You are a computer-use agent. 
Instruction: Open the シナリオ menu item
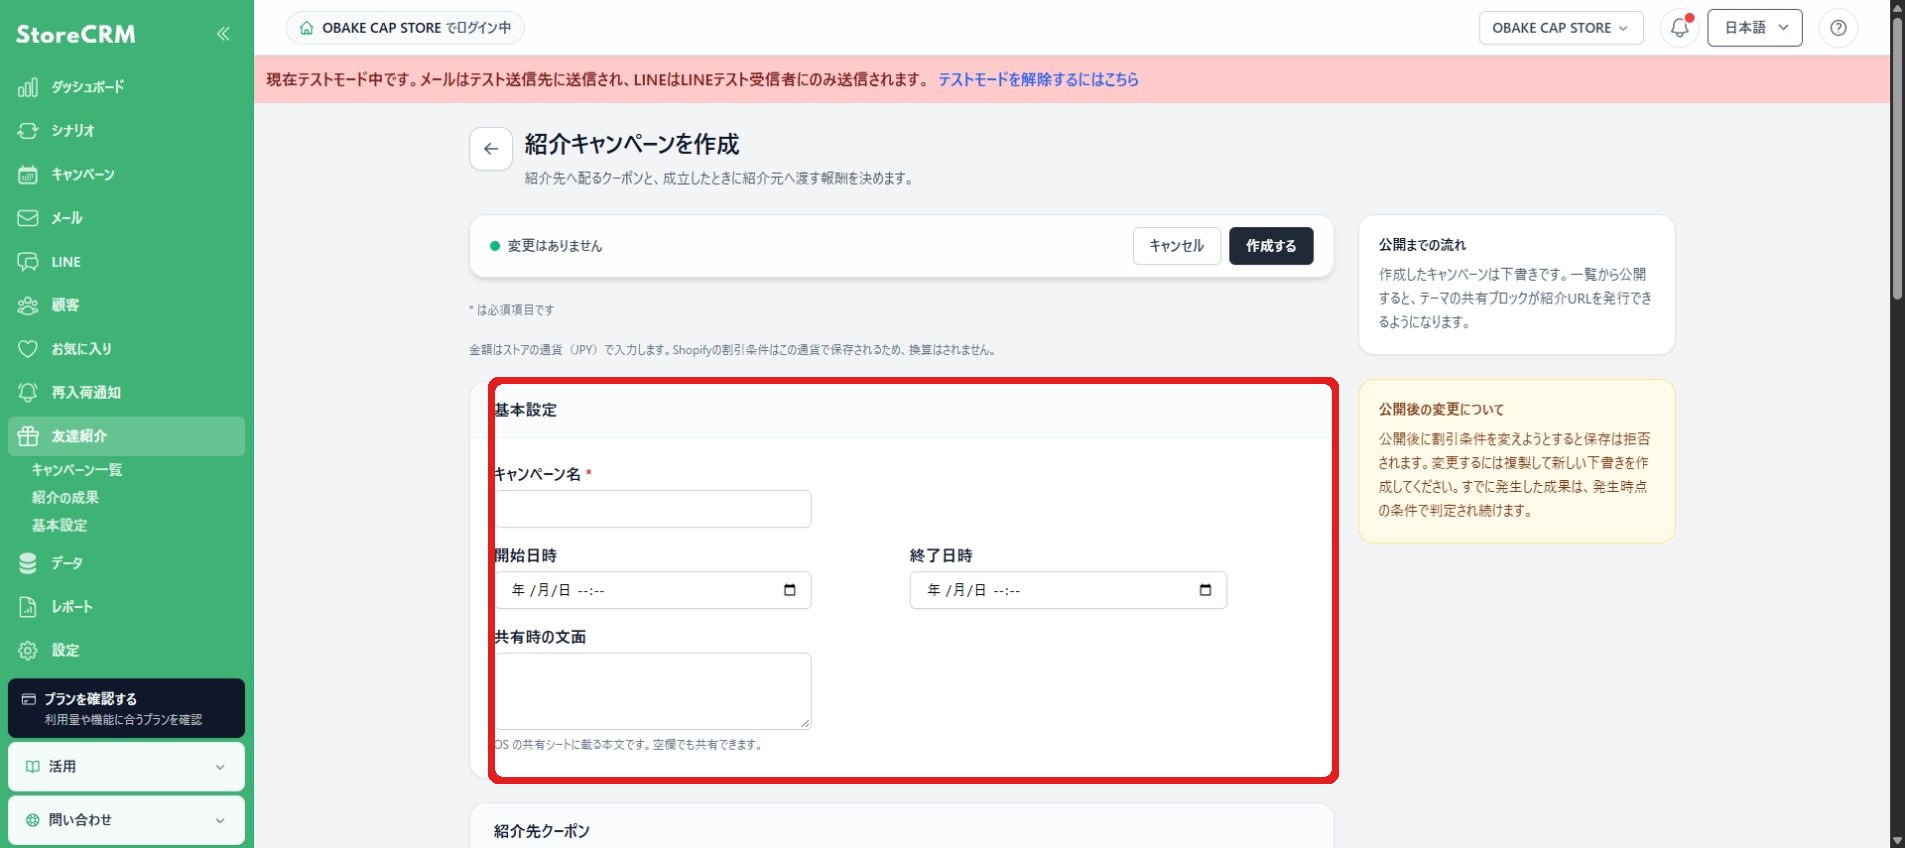tap(126, 131)
